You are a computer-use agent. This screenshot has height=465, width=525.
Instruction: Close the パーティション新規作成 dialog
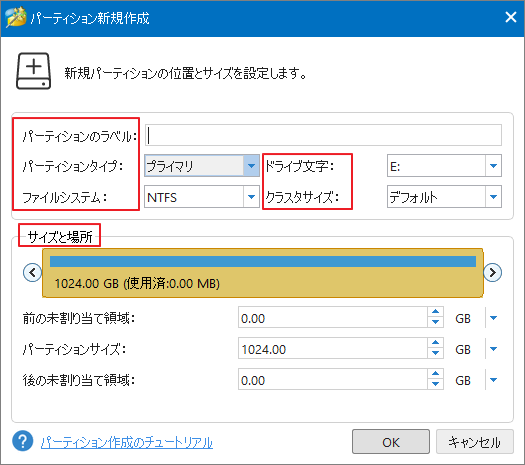[511, 17]
